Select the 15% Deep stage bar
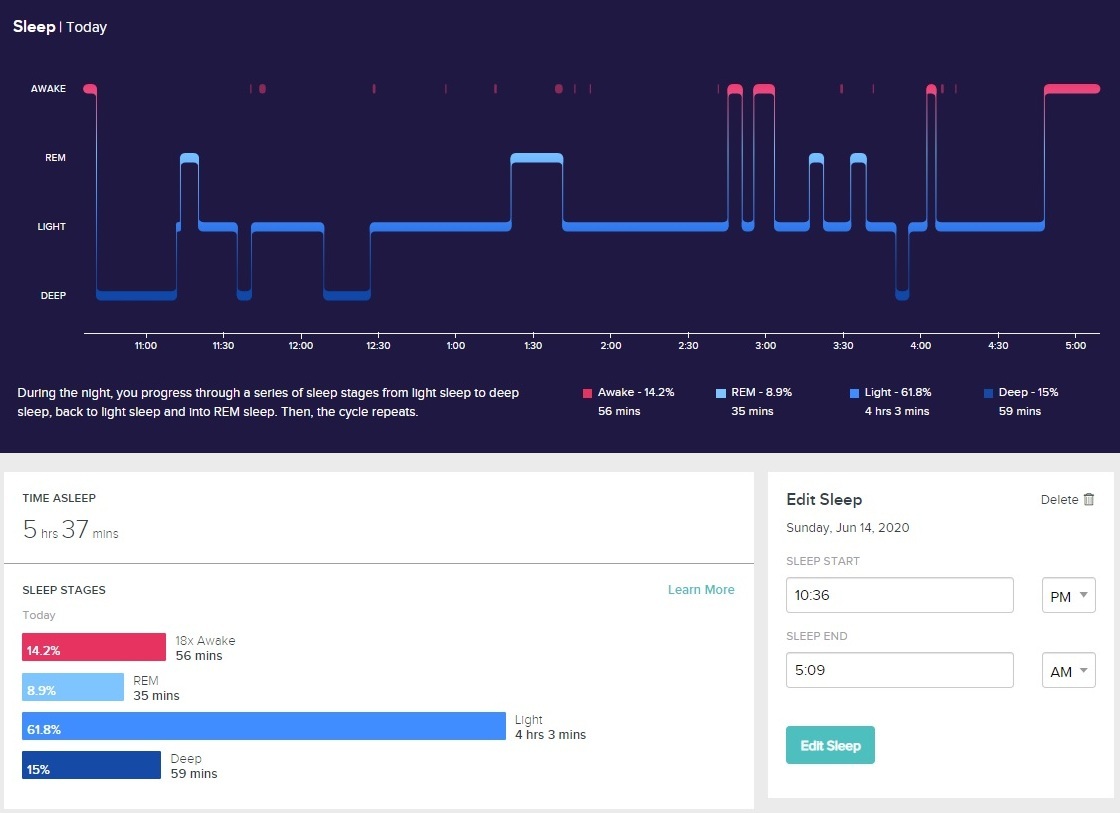 [91, 765]
